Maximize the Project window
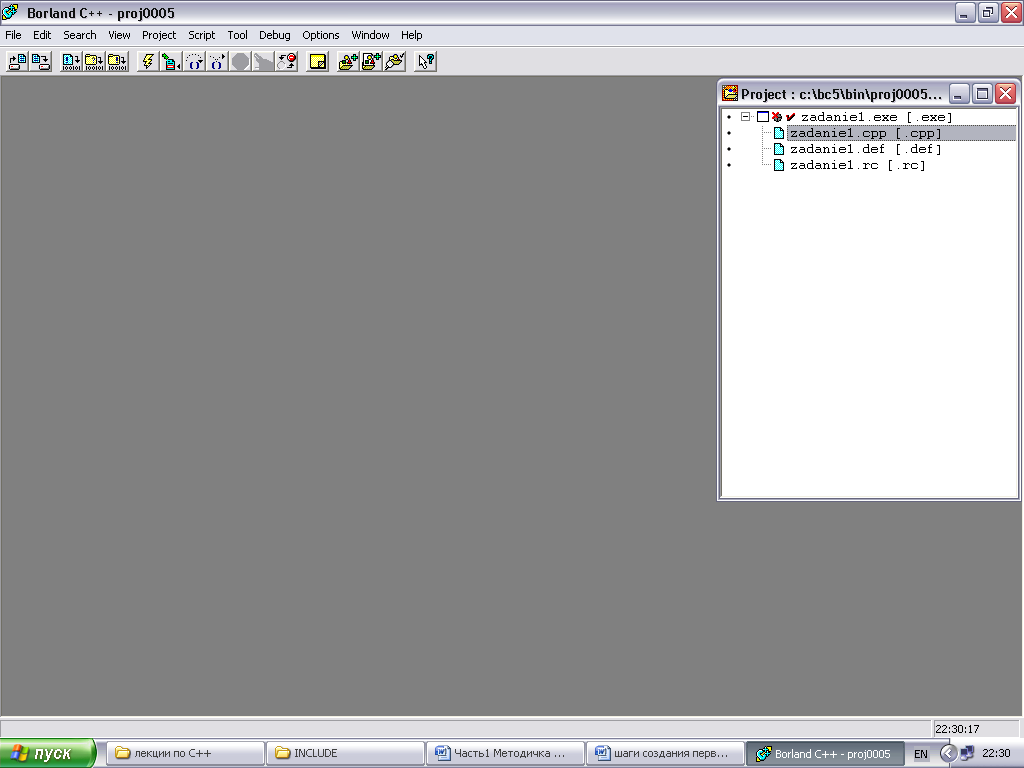Image resolution: width=1024 pixels, height=768 pixels. coord(982,93)
